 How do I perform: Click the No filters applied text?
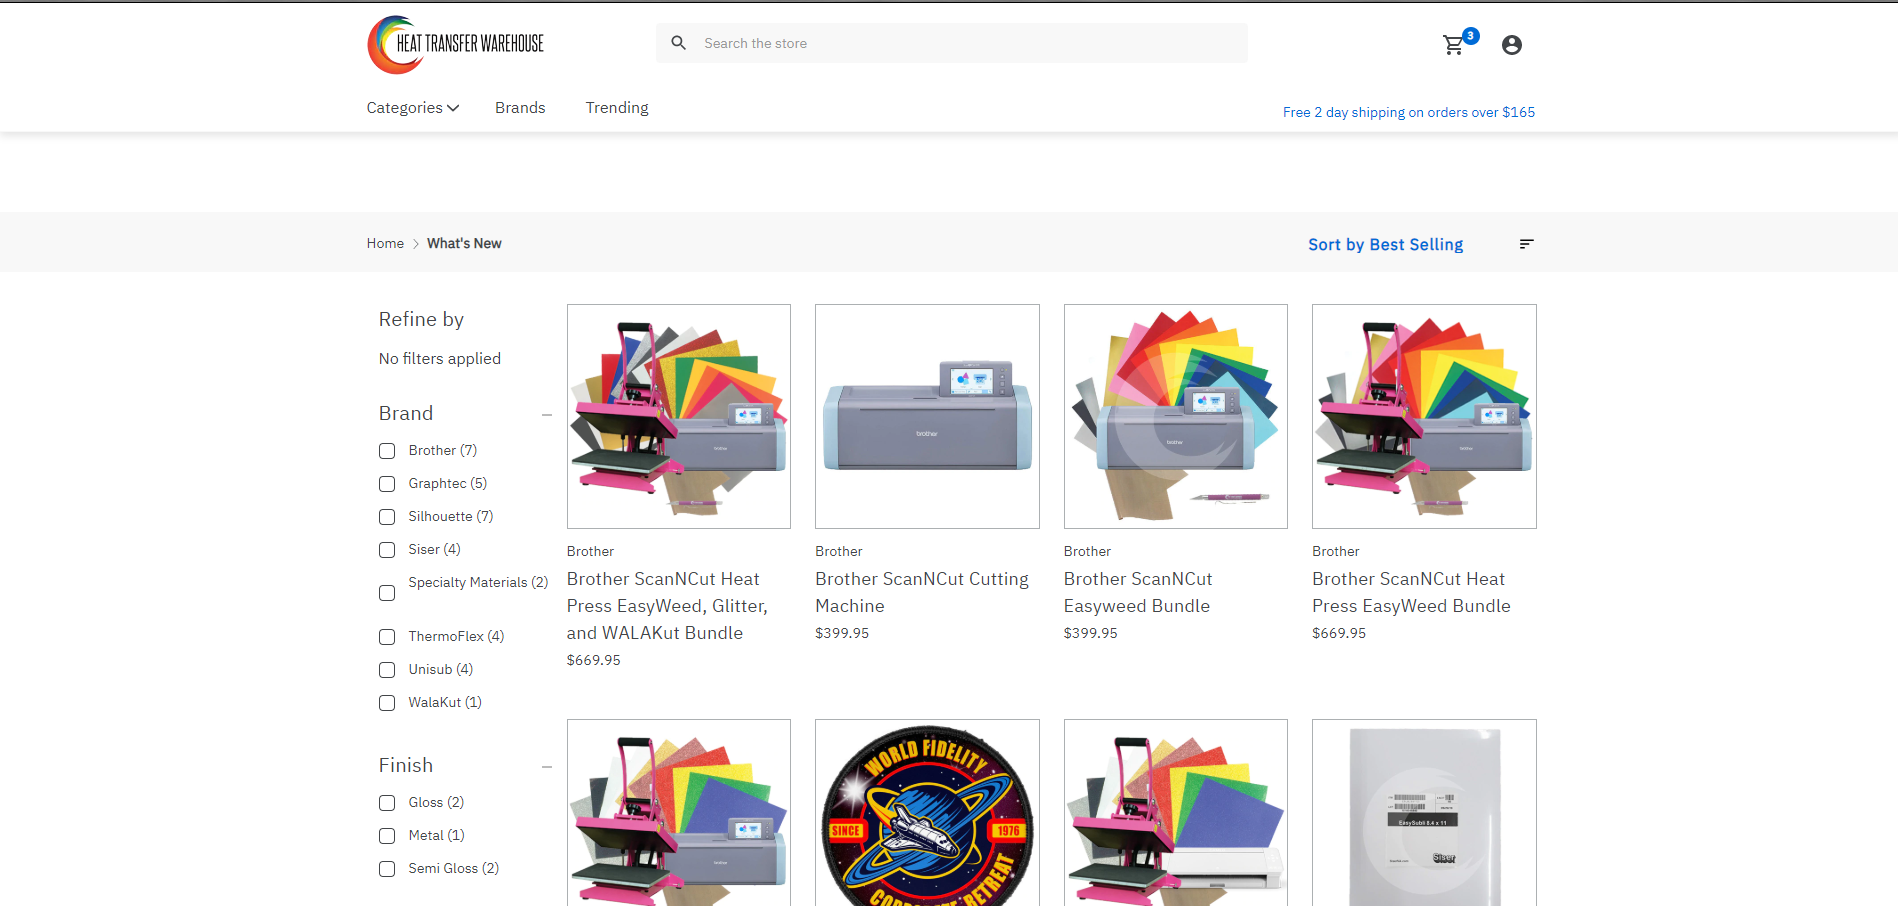point(440,359)
